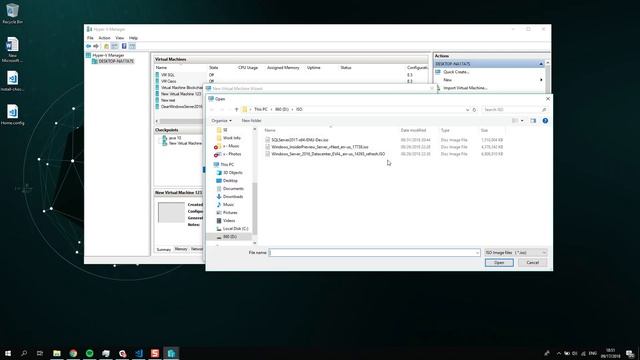
Task: Open Chrome from the taskbar
Action: click(73, 353)
